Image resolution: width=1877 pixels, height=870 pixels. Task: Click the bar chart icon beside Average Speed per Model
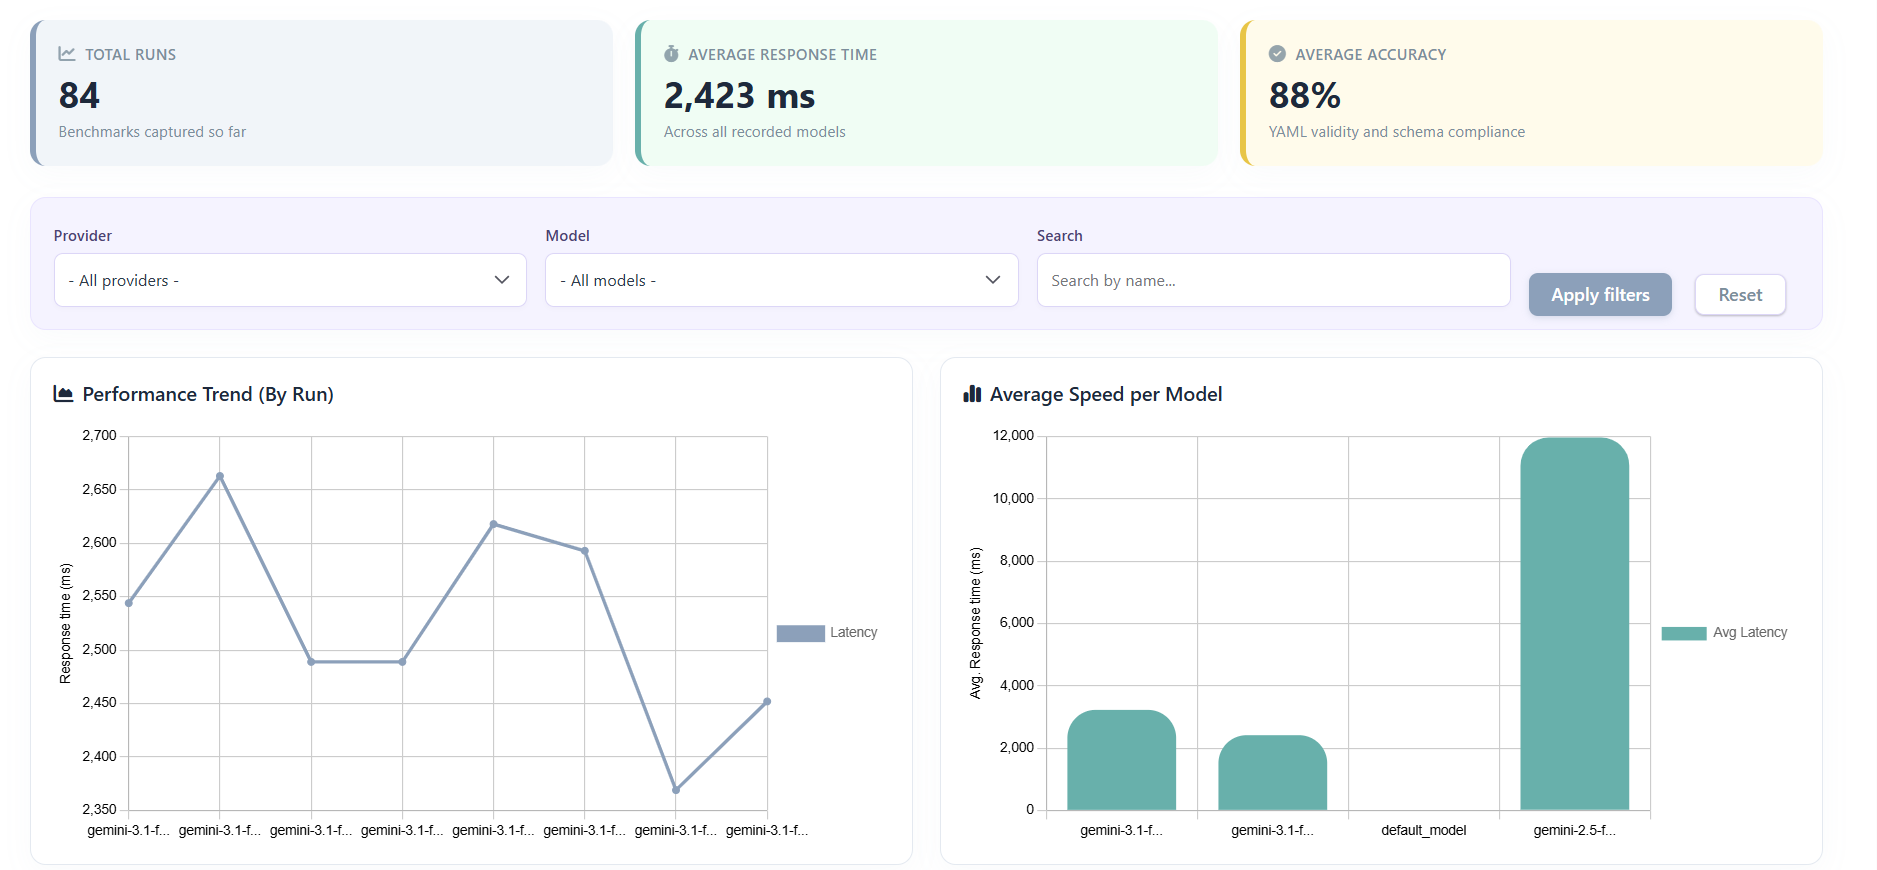(972, 394)
